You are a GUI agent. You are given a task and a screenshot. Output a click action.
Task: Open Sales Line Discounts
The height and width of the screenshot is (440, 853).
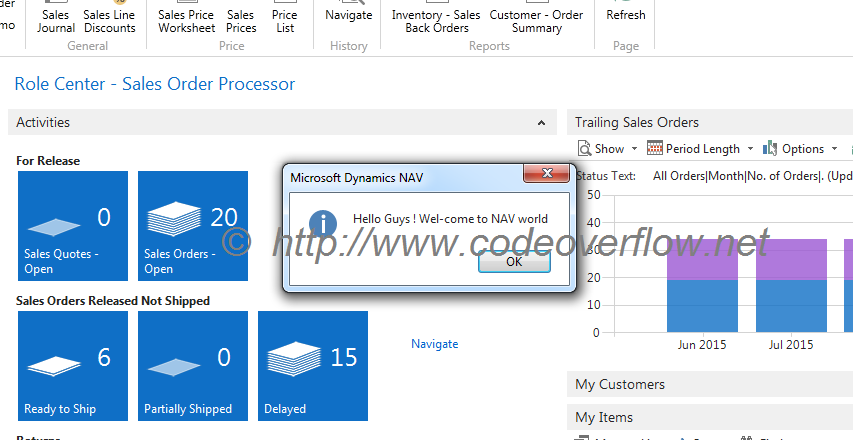tap(109, 16)
